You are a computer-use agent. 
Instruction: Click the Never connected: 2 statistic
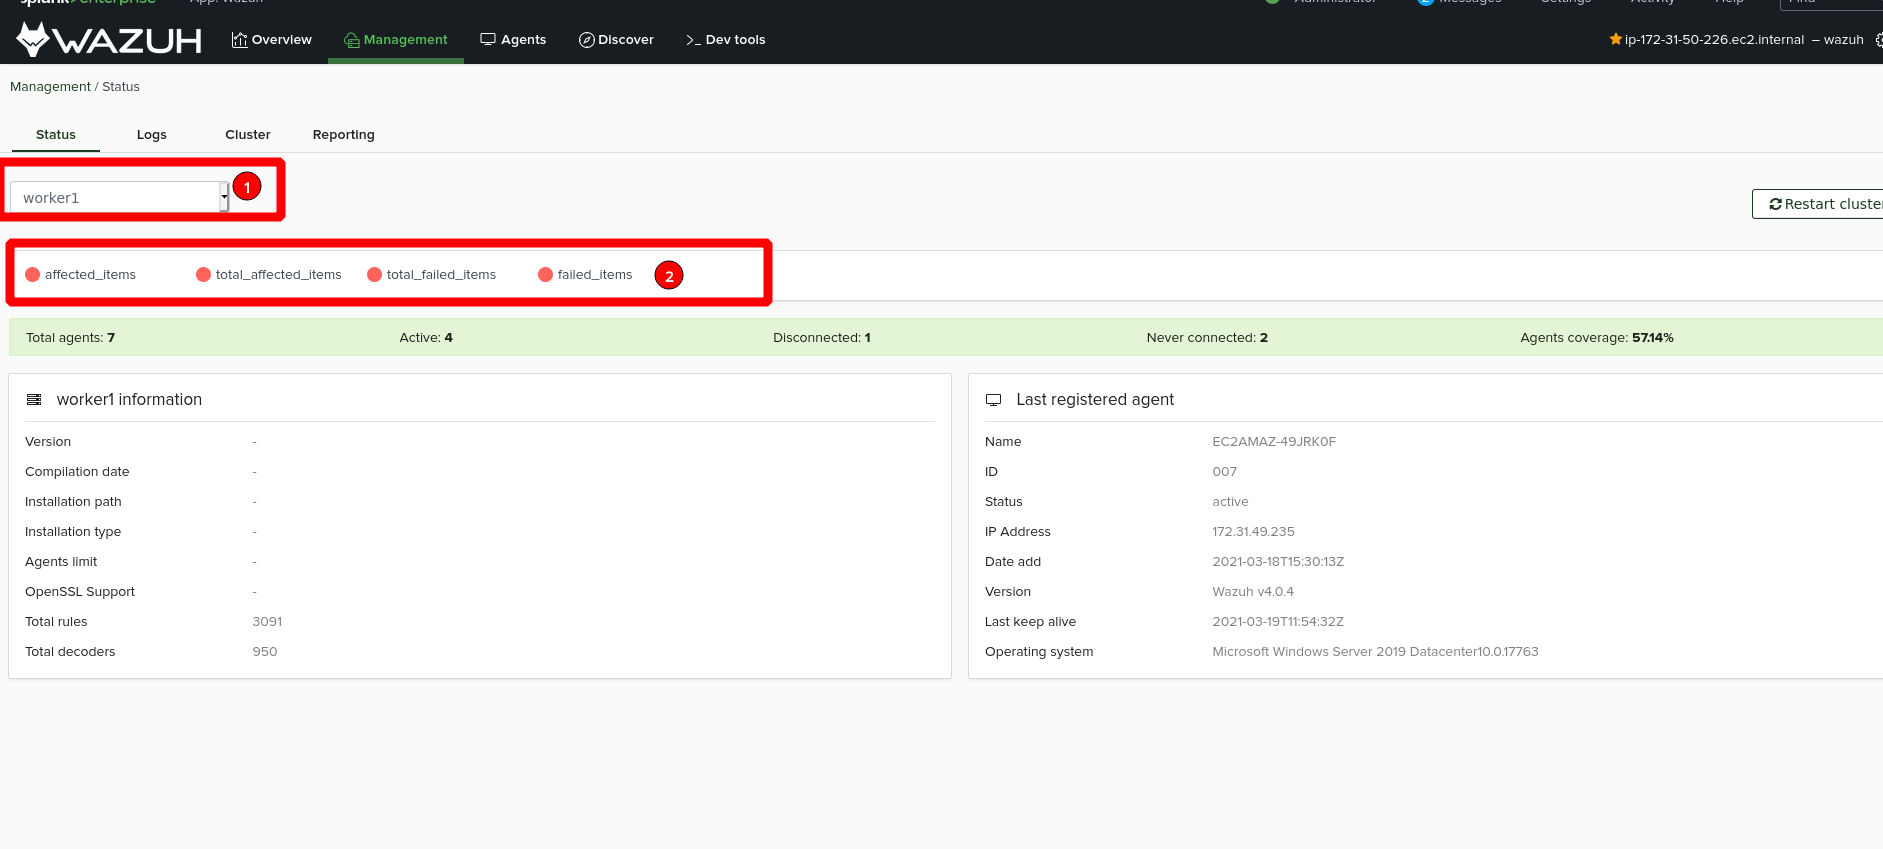click(1207, 338)
